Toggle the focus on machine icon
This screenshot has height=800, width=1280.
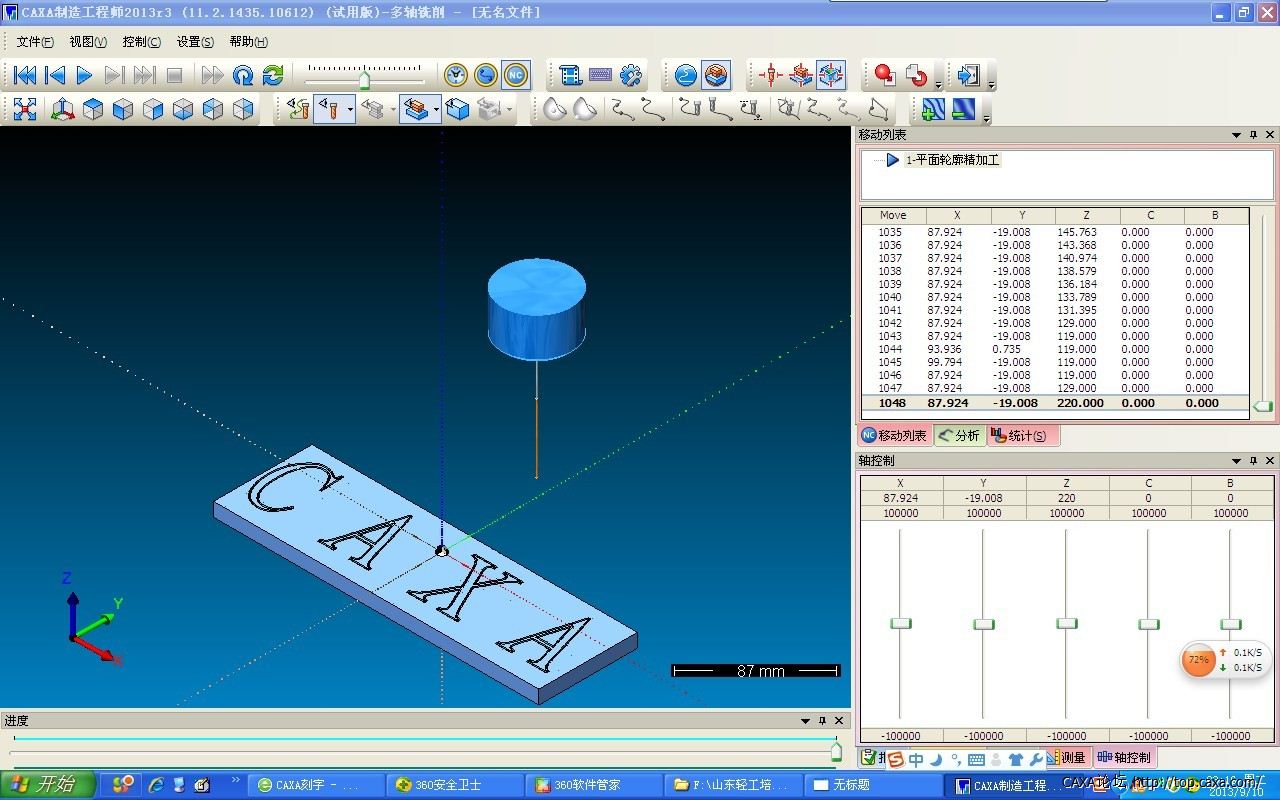(830, 75)
